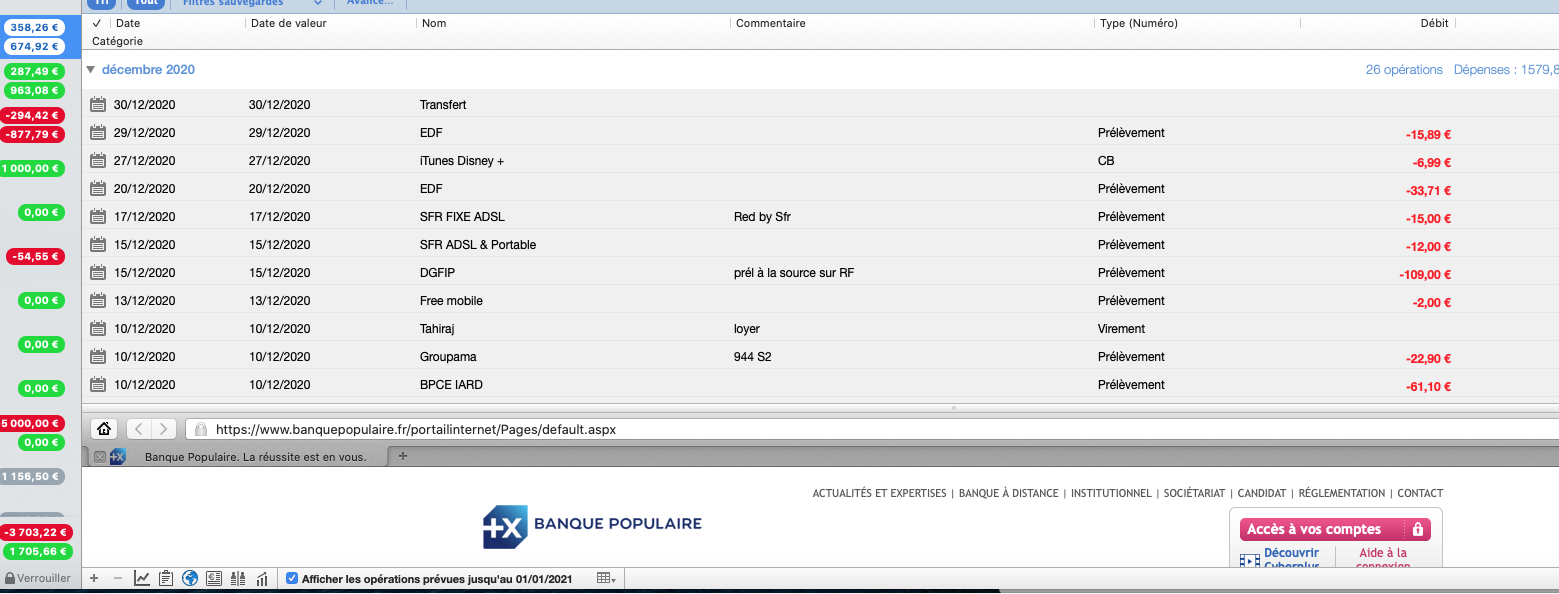Go back in the embedded browser

click(139, 429)
